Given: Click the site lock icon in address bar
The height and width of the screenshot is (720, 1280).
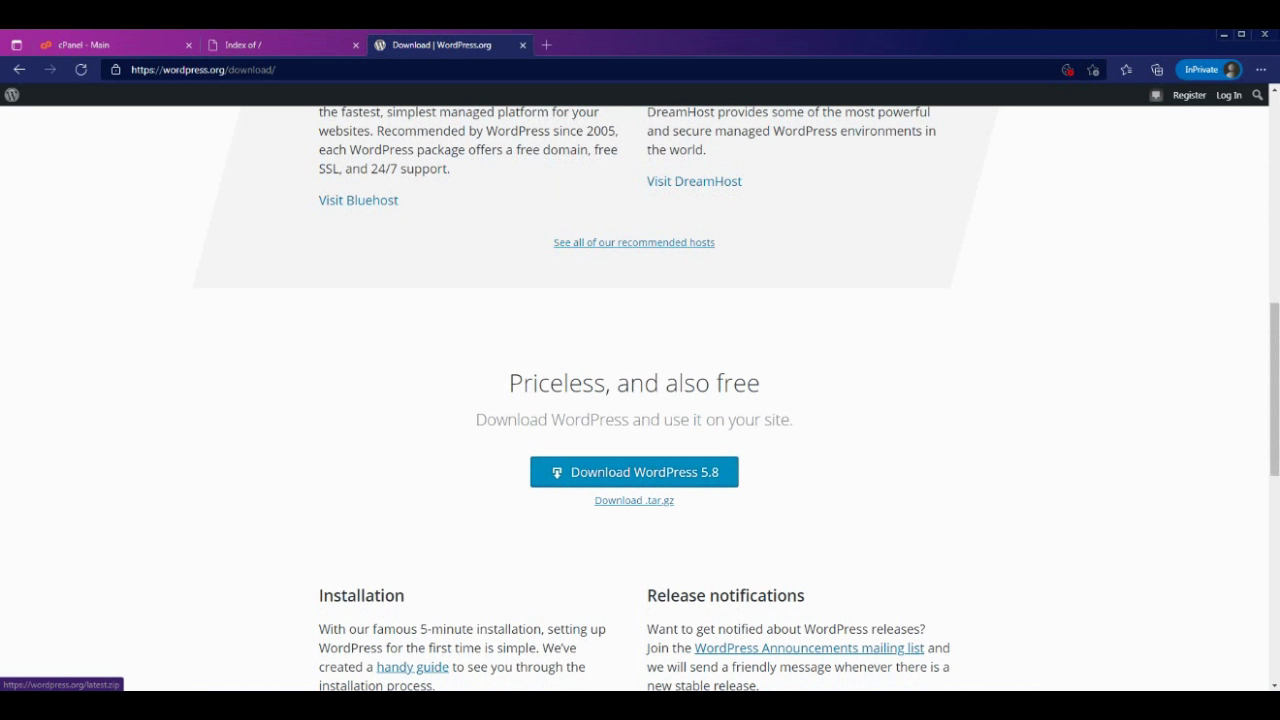Looking at the screenshot, I should [116, 70].
